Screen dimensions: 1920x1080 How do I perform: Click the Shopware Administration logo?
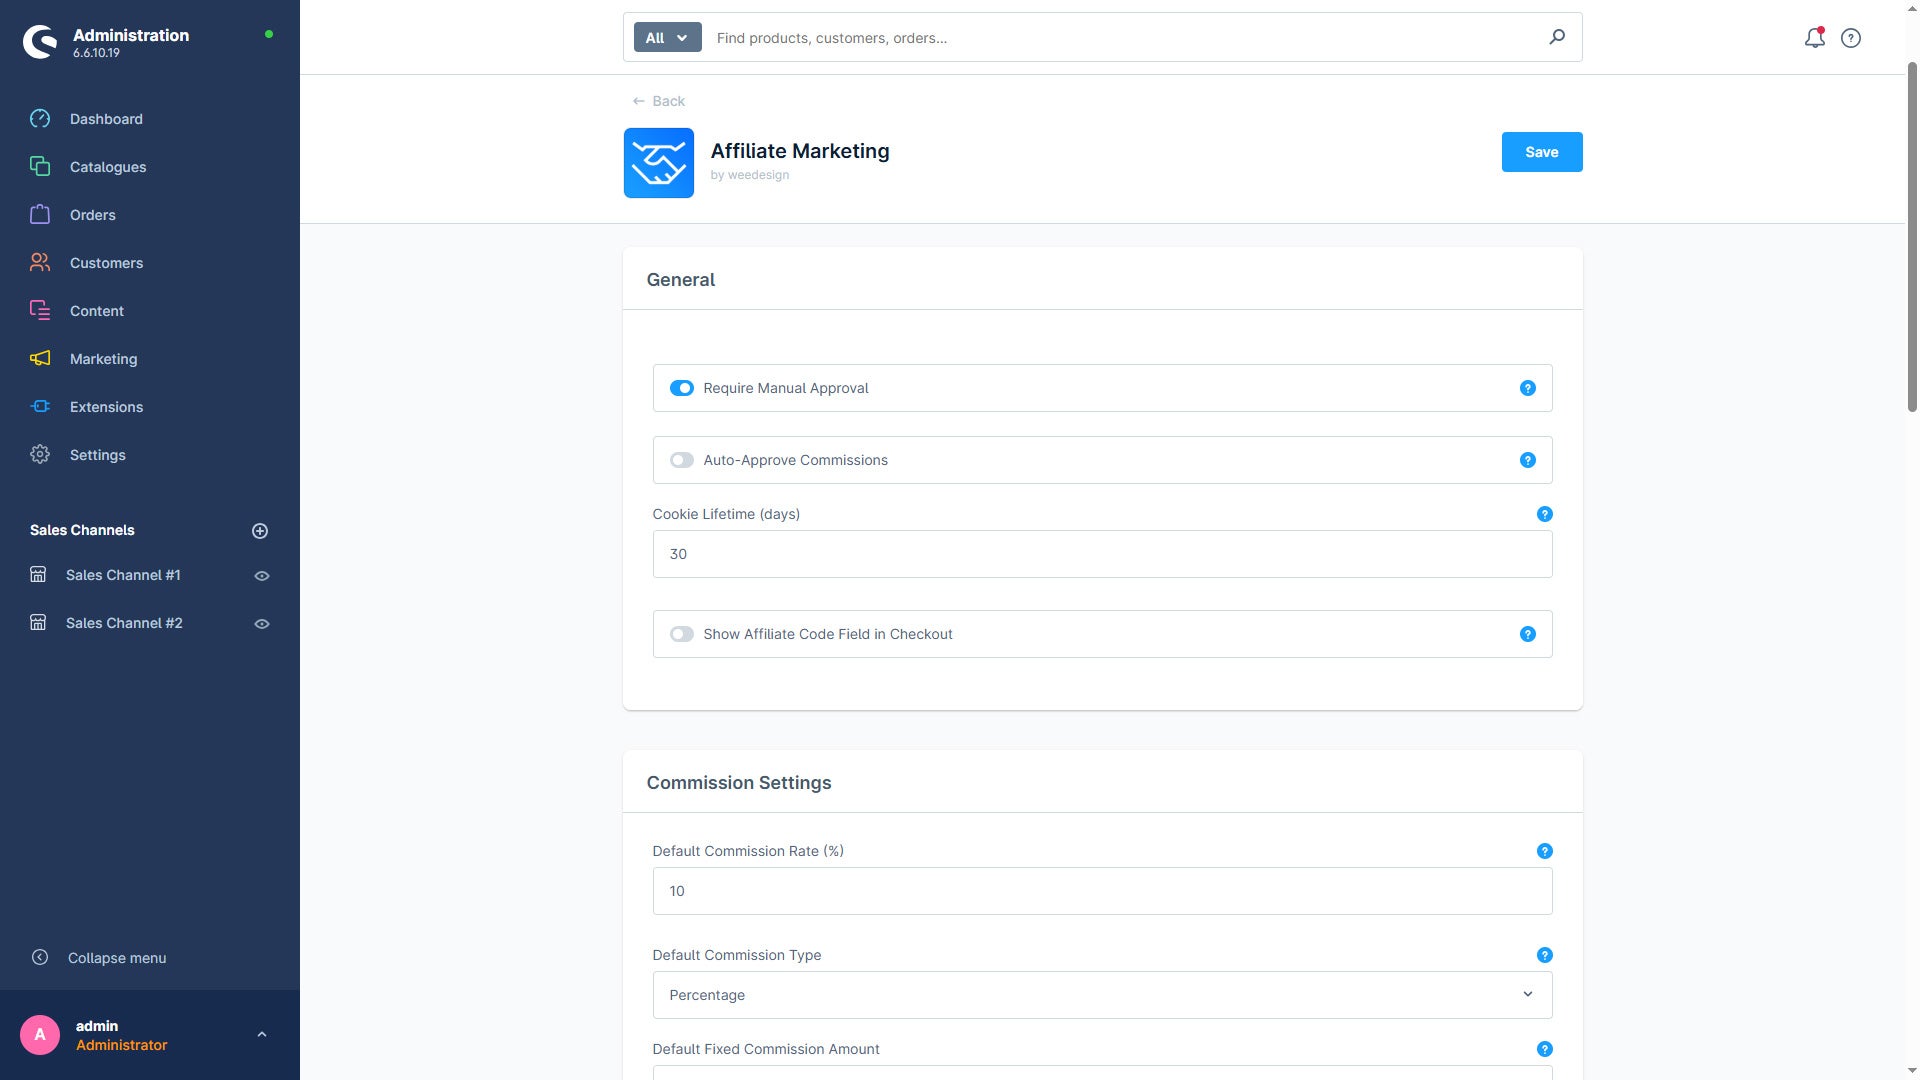(40, 42)
